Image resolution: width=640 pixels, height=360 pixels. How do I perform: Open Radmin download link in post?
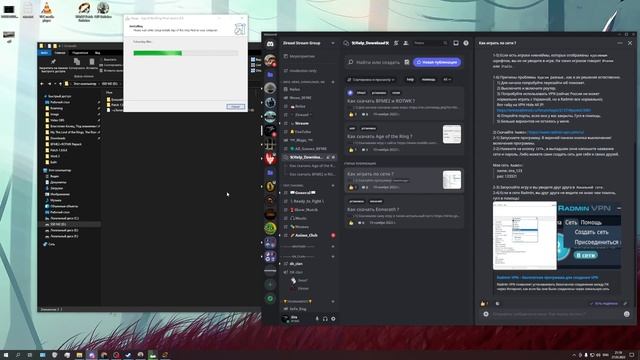coord(556,132)
